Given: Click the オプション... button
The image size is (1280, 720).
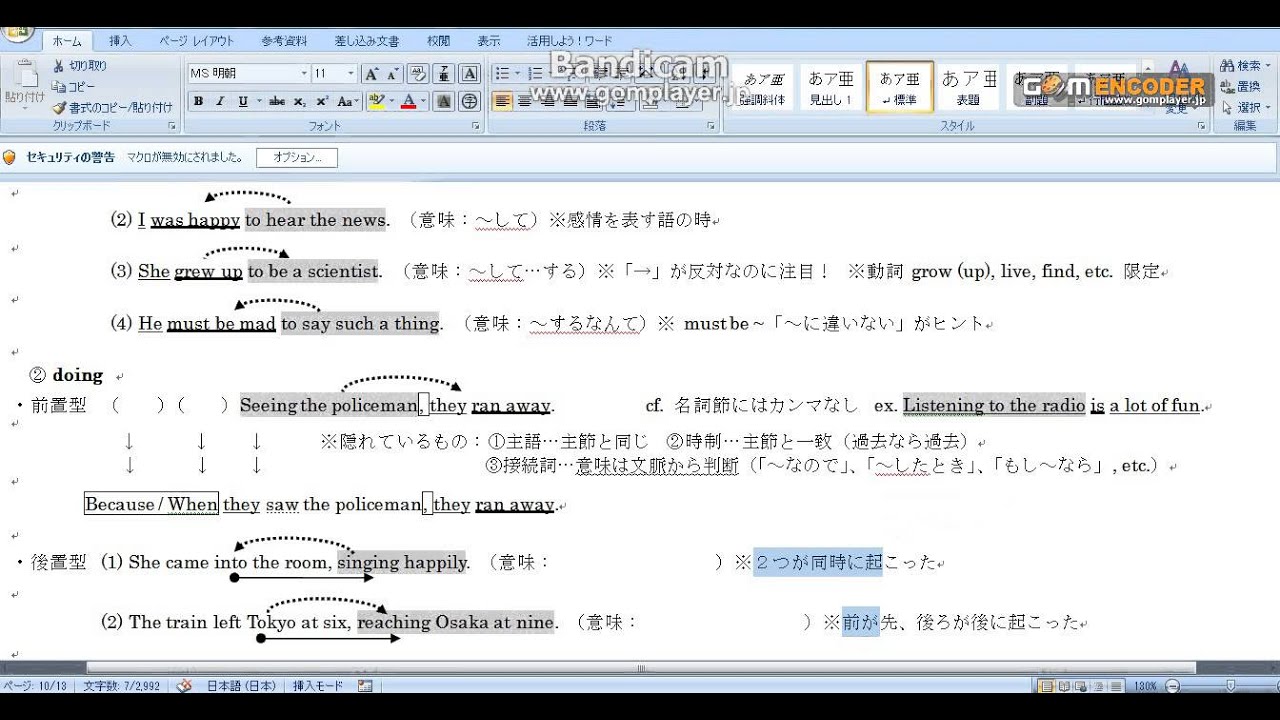Looking at the screenshot, I should point(297,158).
